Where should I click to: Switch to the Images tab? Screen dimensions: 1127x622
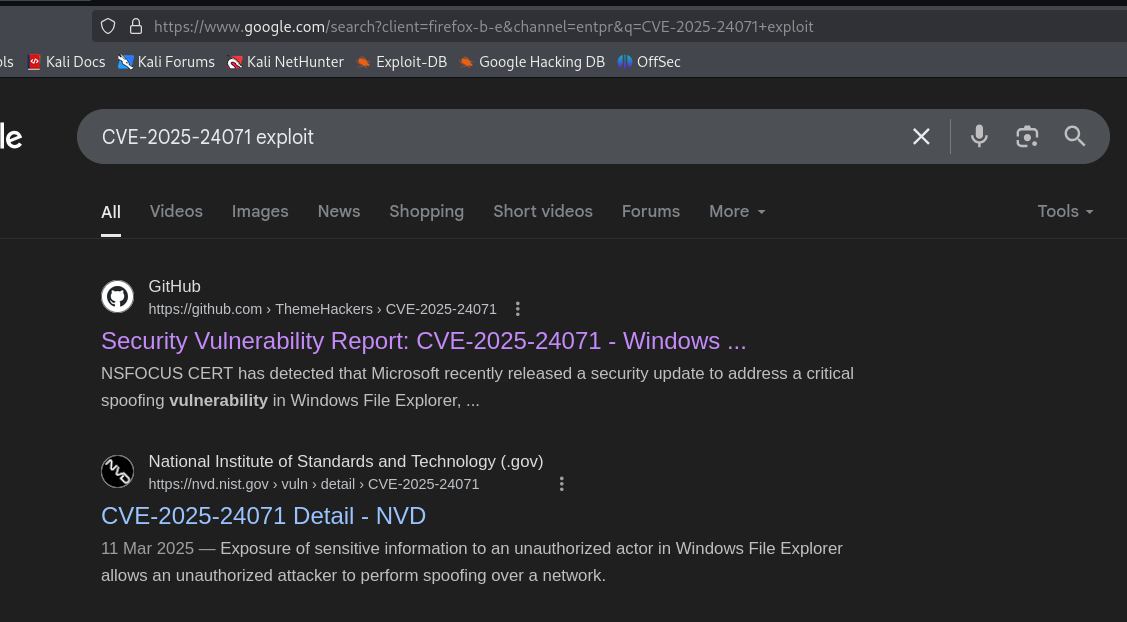[x=260, y=211]
